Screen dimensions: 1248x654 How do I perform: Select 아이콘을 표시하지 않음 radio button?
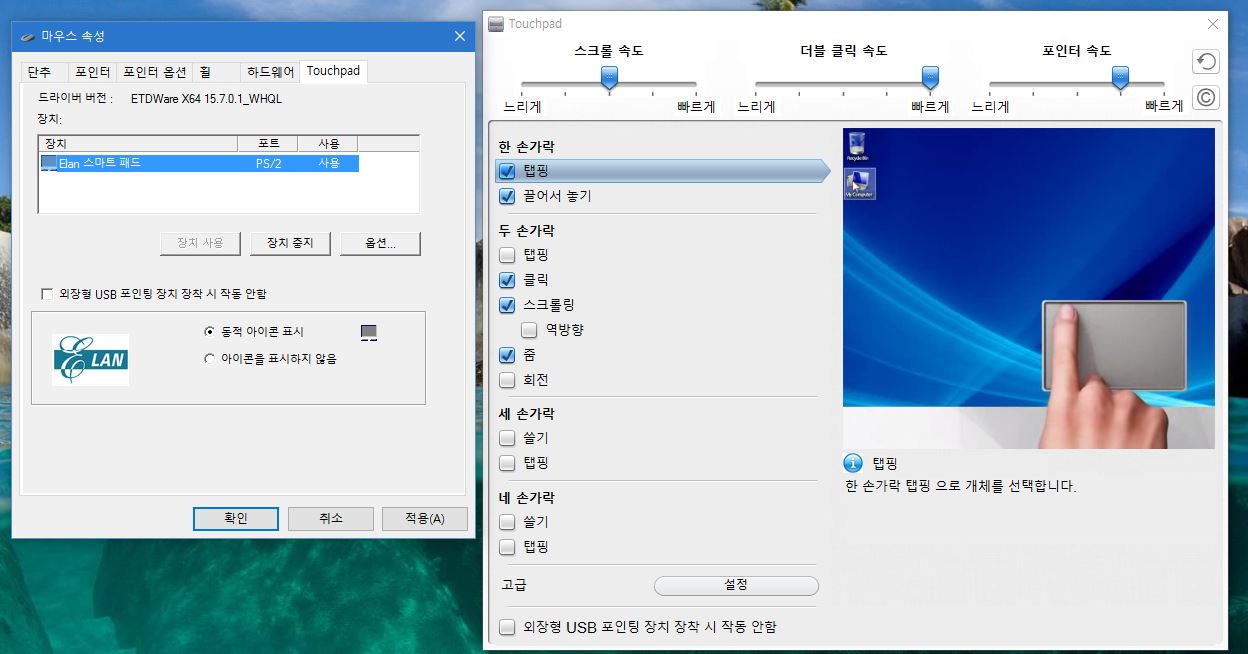[209, 358]
